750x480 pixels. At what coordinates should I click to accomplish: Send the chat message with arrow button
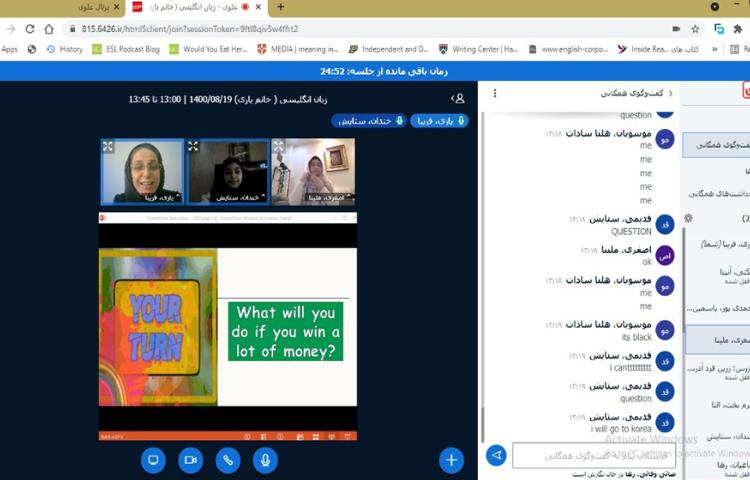(x=496, y=455)
